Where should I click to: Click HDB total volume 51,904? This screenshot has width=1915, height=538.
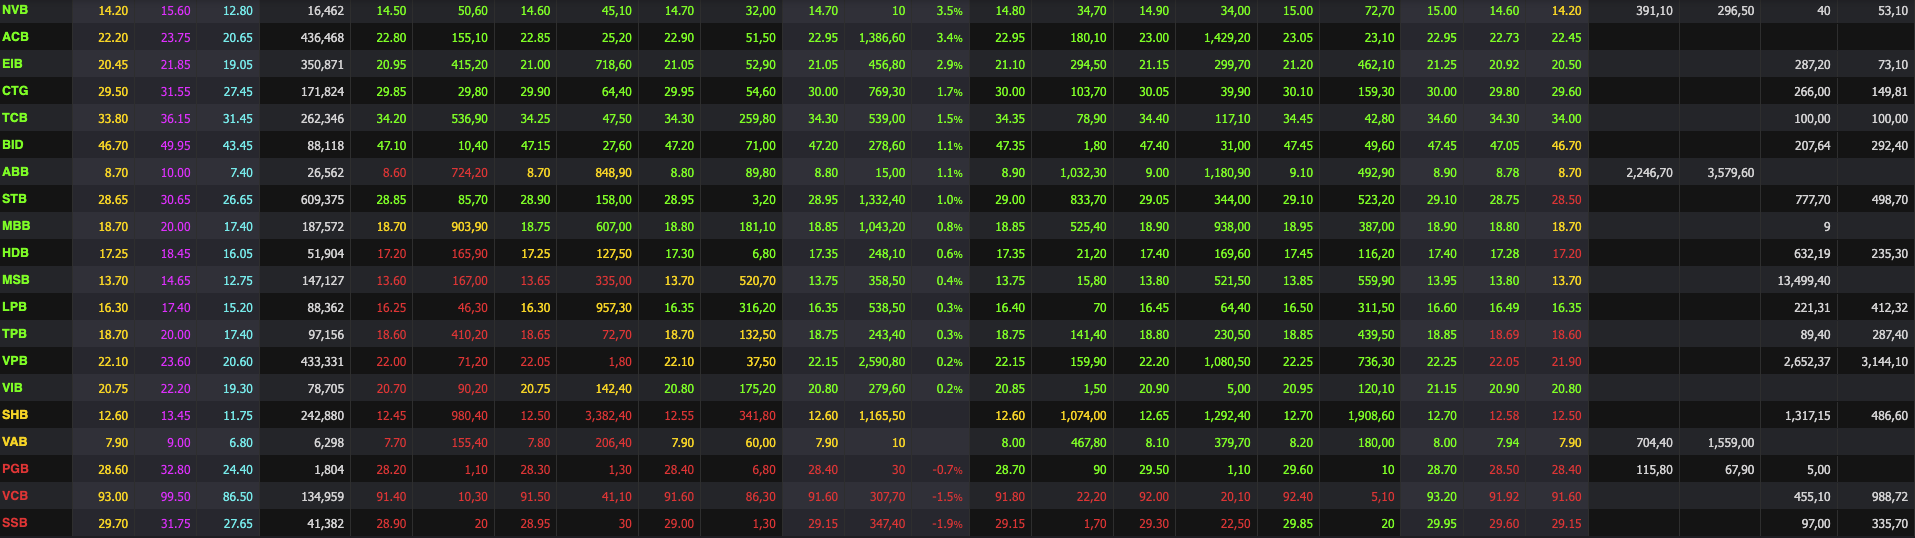click(x=325, y=254)
